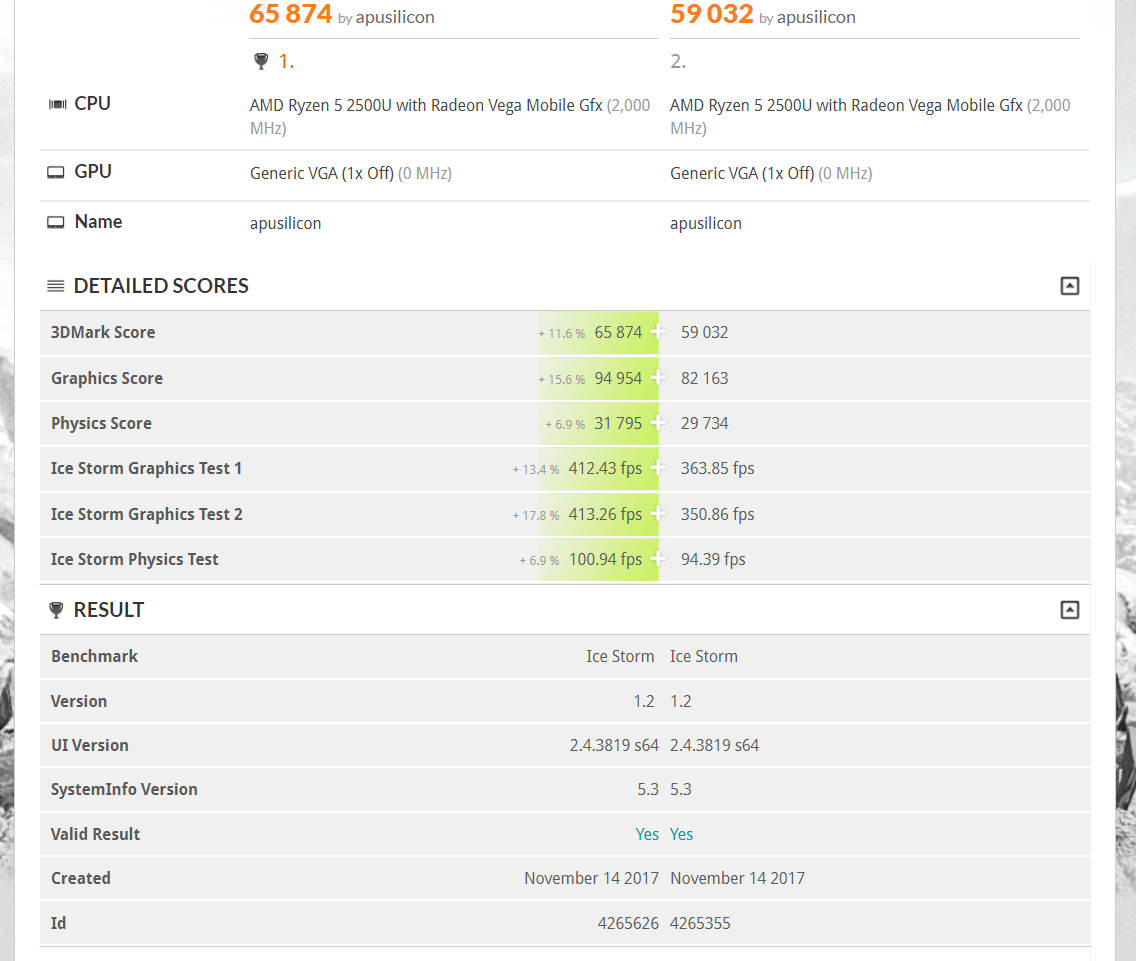Click the RESULT heading
The image size is (1136, 961).
(x=109, y=610)
